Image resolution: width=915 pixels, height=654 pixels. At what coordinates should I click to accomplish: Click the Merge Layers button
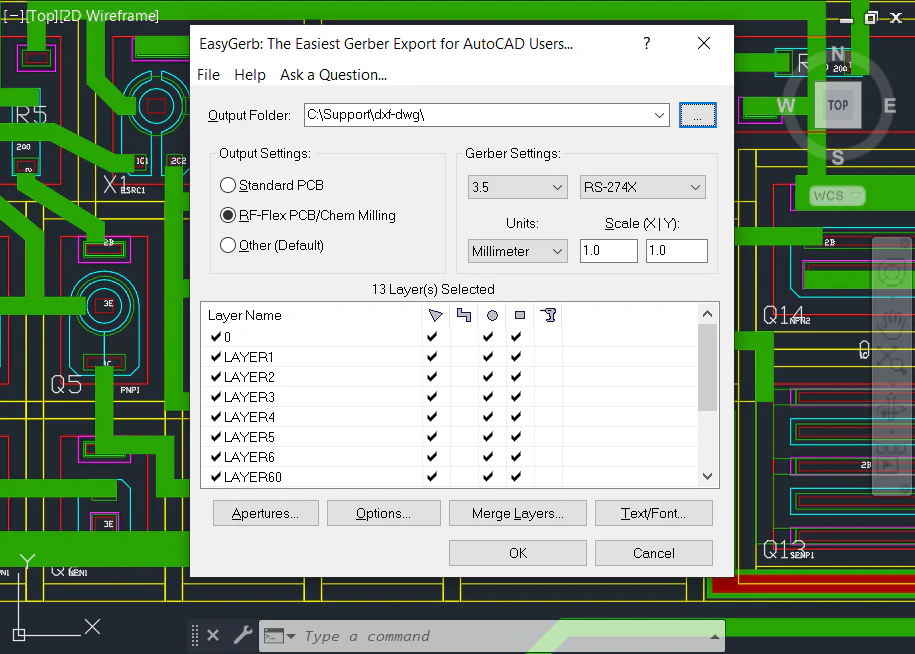(517, 513)
